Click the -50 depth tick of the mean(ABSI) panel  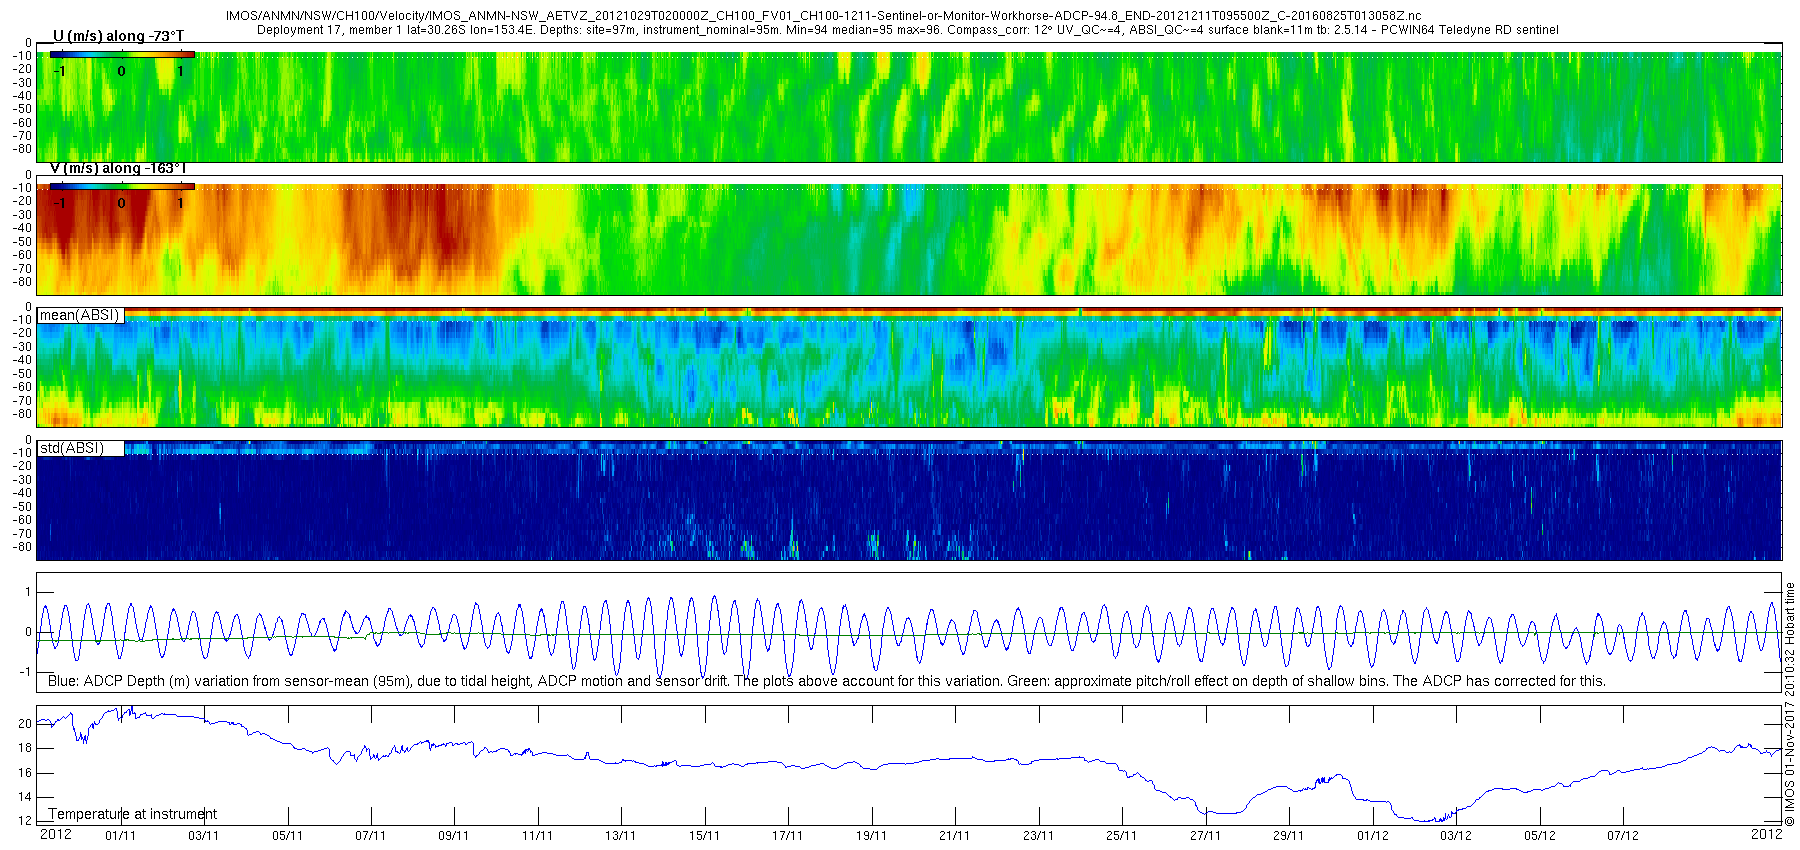pos(21,374)
